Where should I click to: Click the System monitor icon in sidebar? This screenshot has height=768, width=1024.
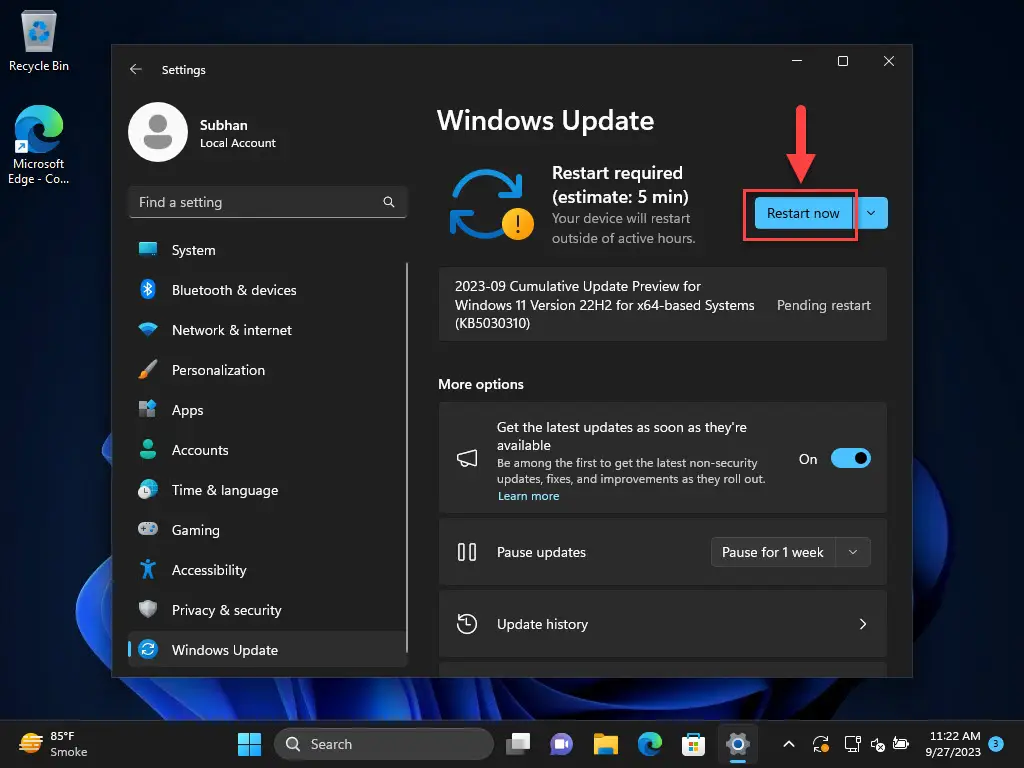click(148, 249)
